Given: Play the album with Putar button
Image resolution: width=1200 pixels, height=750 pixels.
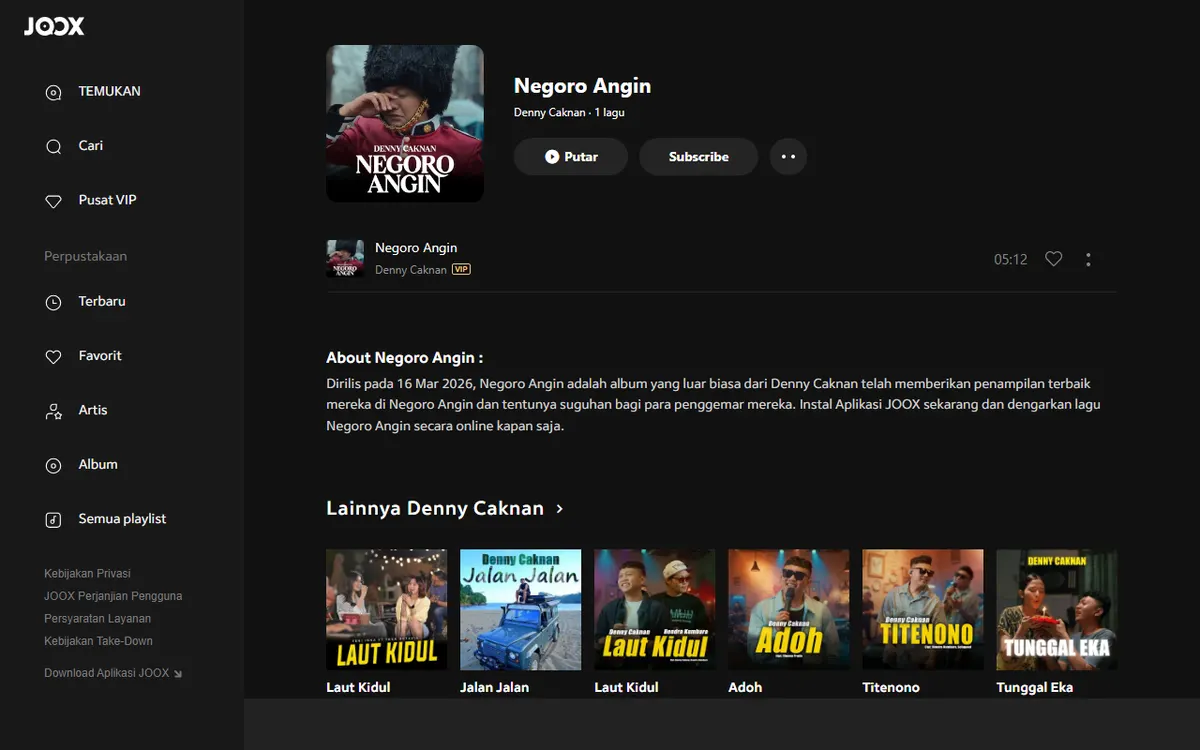Looking at the screenshot, I should [571, 157].
